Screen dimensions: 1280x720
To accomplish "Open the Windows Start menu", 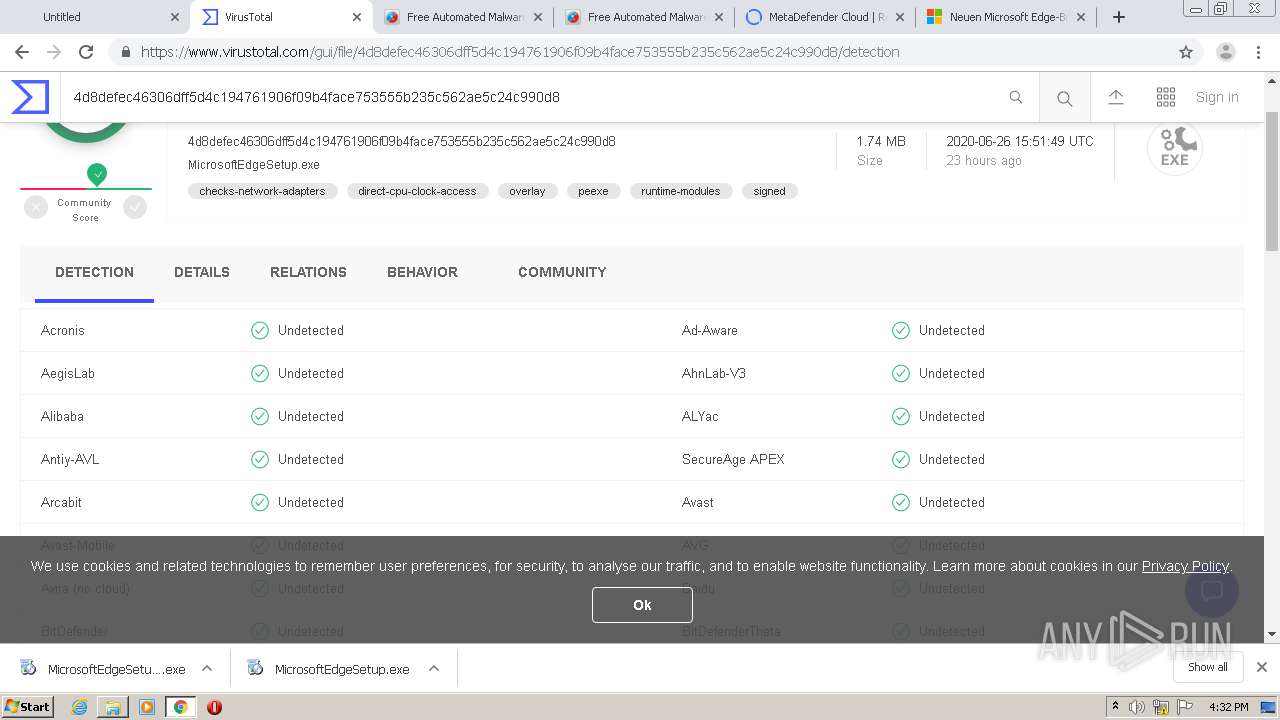I will (x=27, y=707).
